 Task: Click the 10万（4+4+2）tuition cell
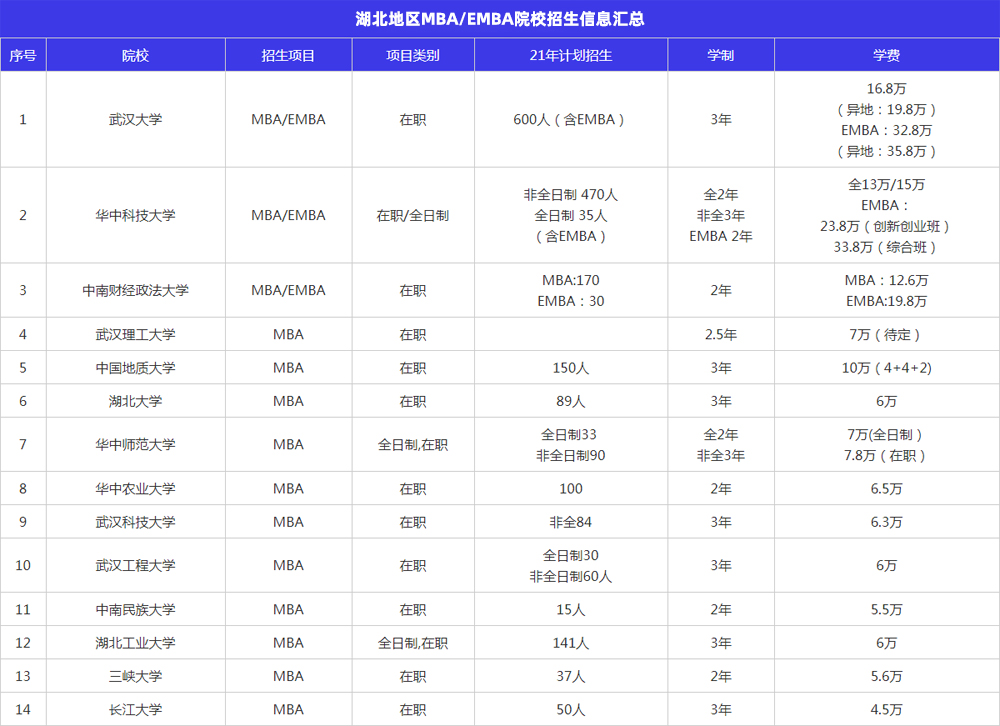[x=886, y=368]
